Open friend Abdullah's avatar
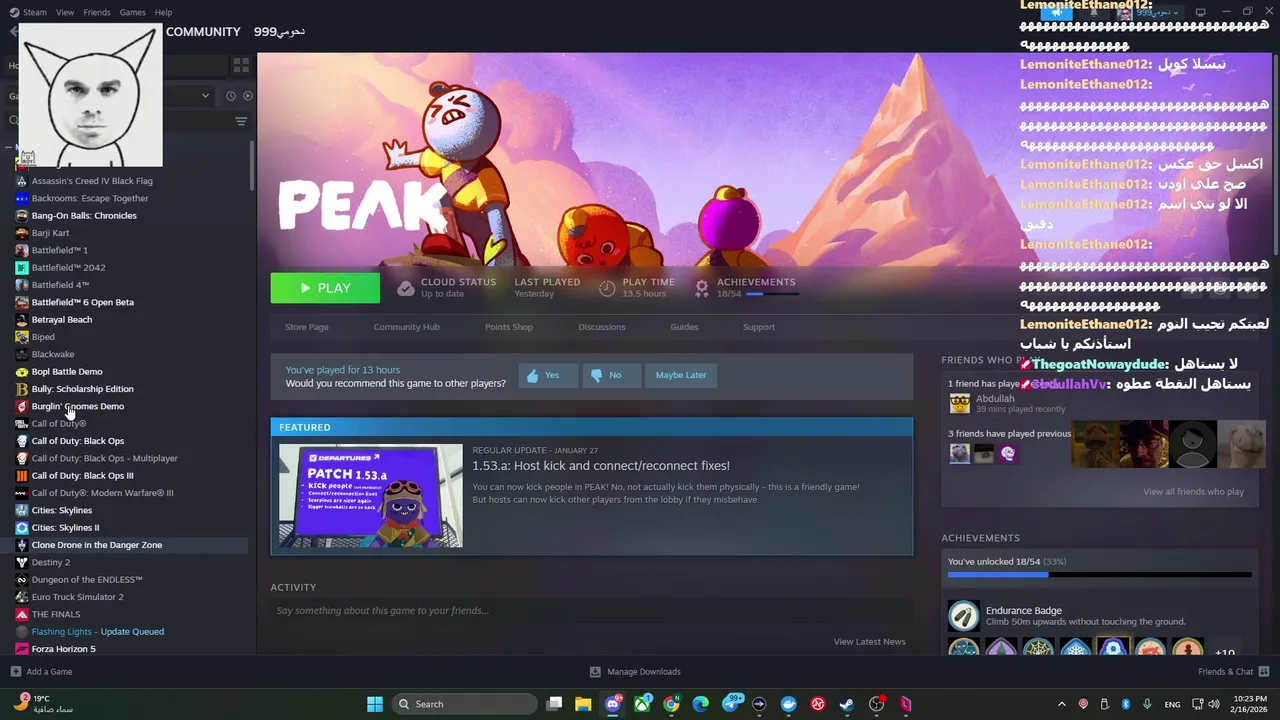The height and width of the screenshot is (720, 1280). (960, 404)
